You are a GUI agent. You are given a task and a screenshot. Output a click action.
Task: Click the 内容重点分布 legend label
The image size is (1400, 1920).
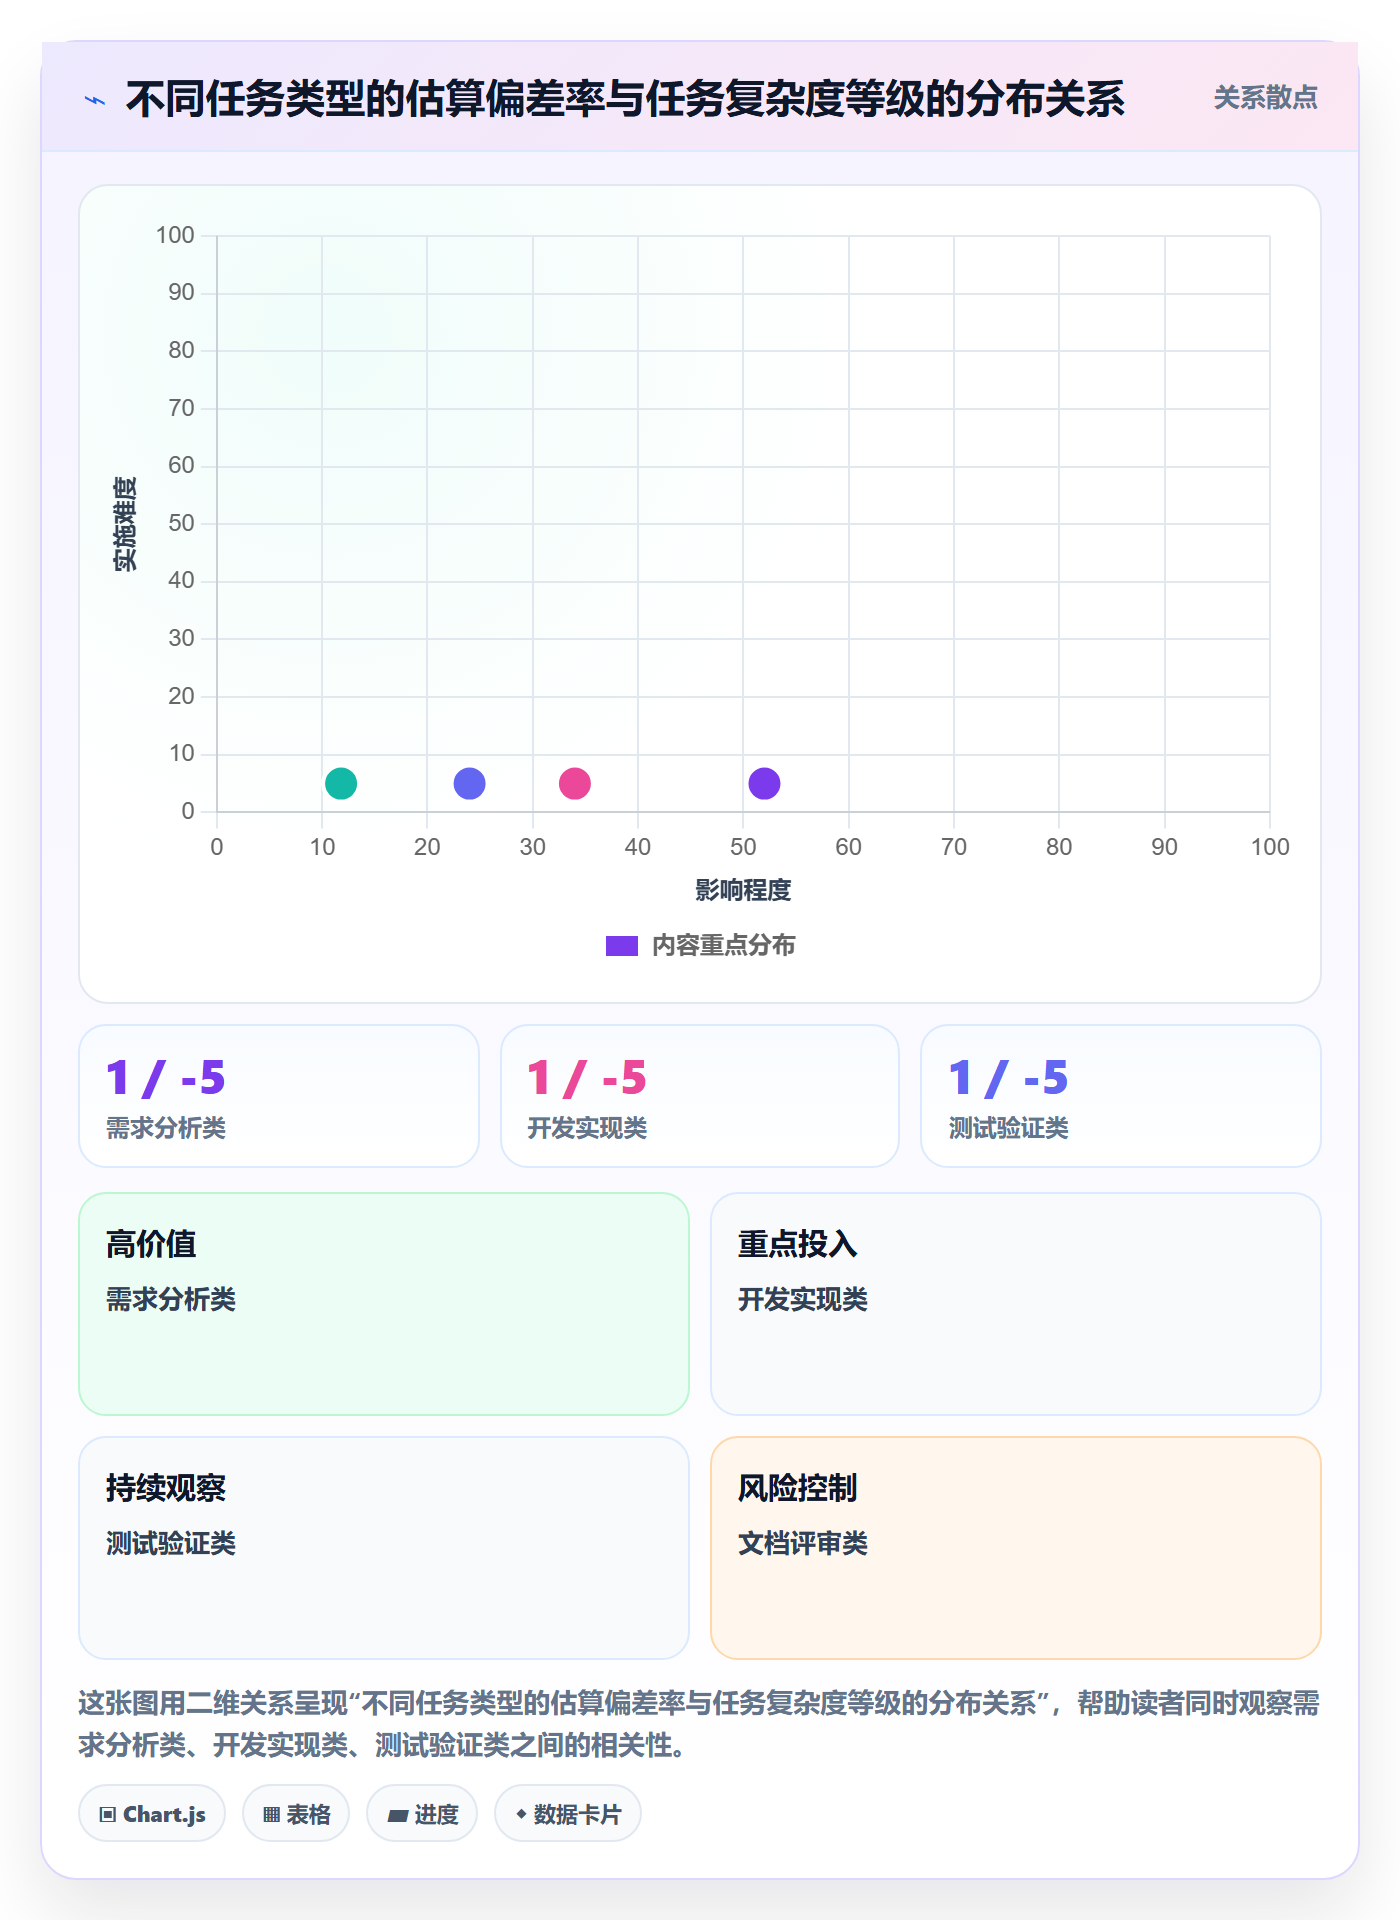(723, 946)
